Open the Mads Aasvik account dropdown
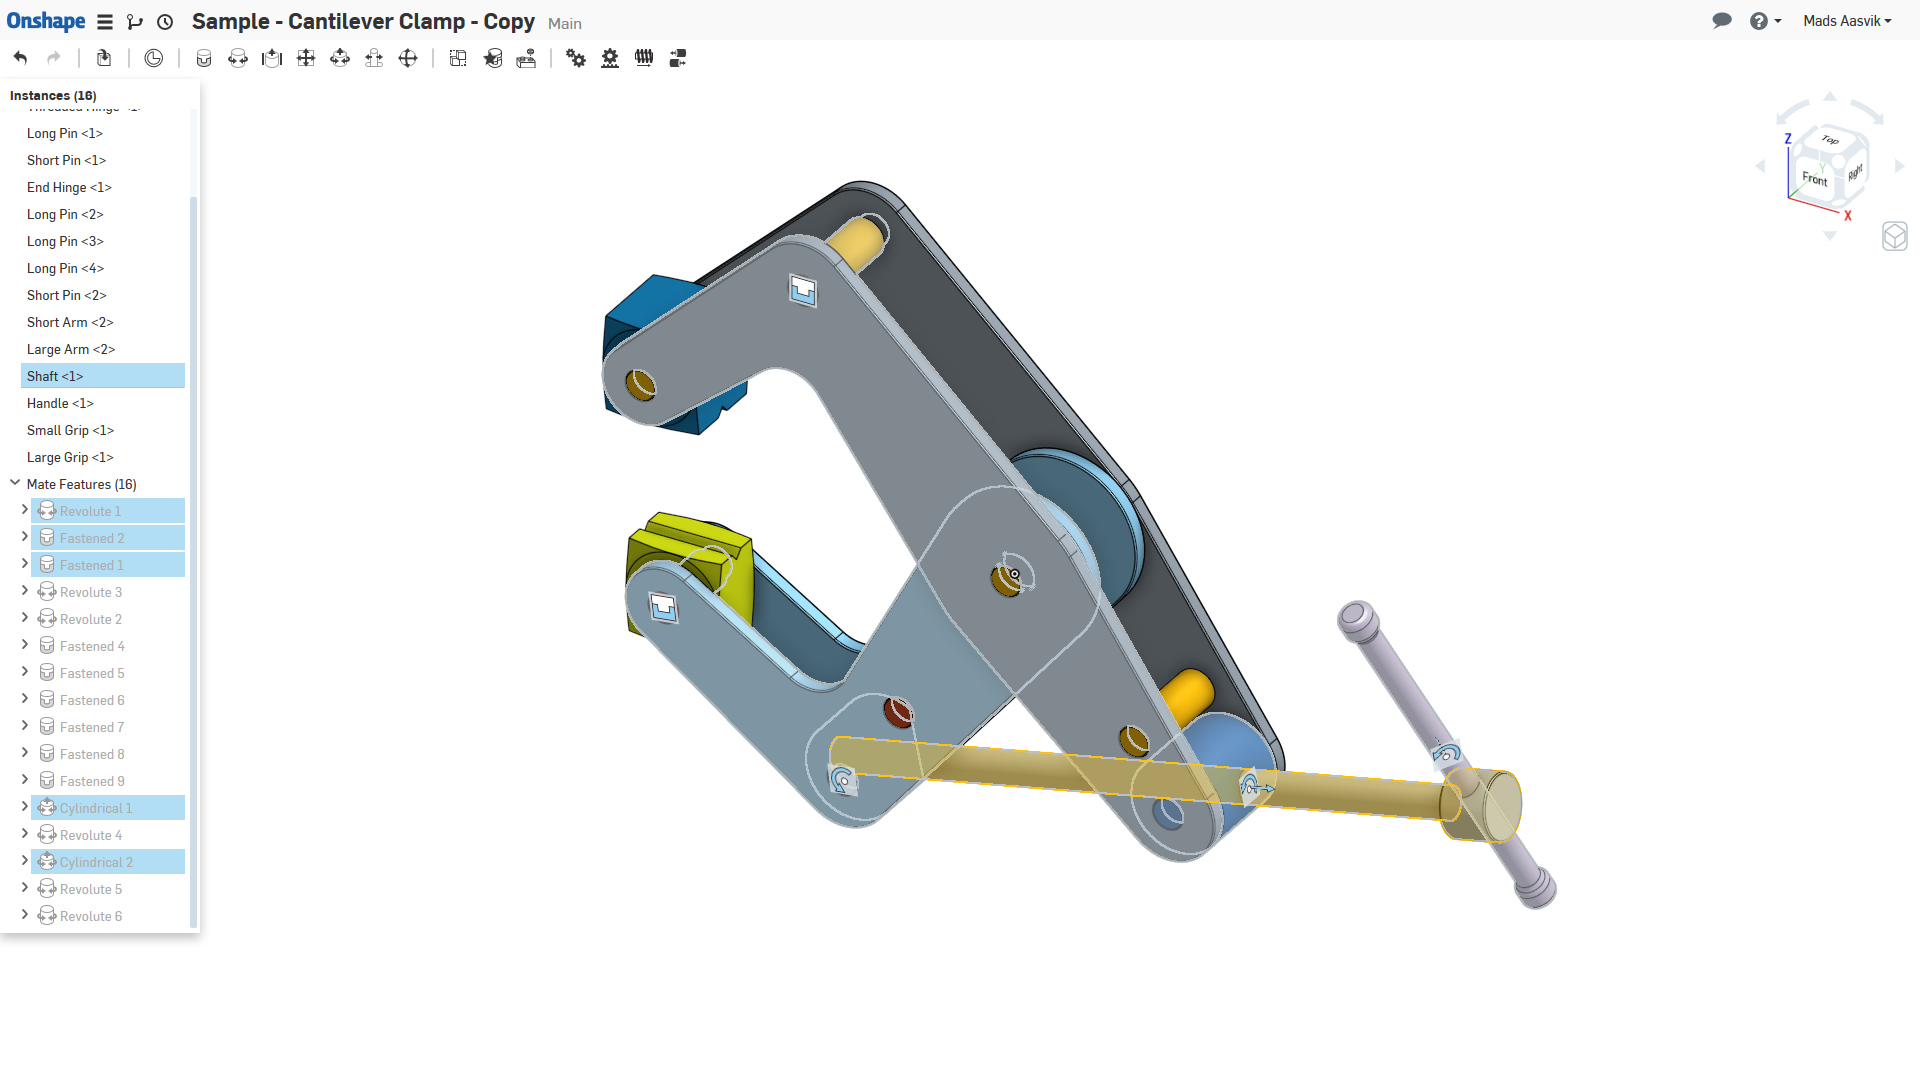Viewport: 1920px width, 1080px height. [x=1847, y=20]
